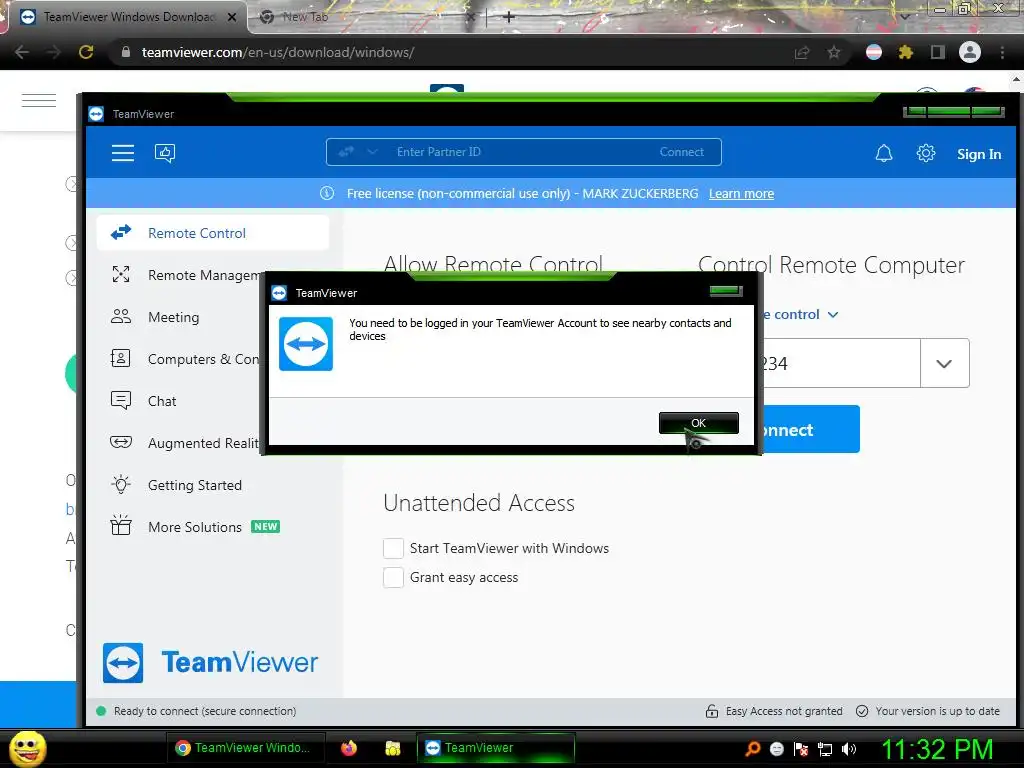
Task: Click the network tray icon
Action: tap(825, 749)
